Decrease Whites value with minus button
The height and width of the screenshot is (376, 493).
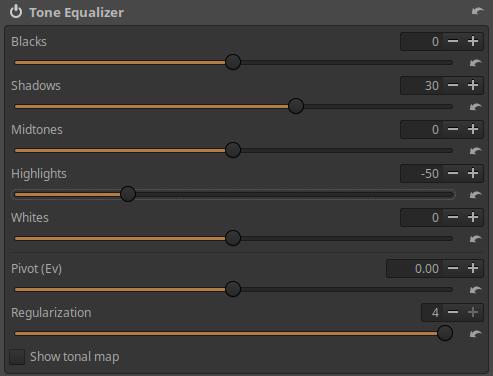pyautogui.click(x=453, y=217)
